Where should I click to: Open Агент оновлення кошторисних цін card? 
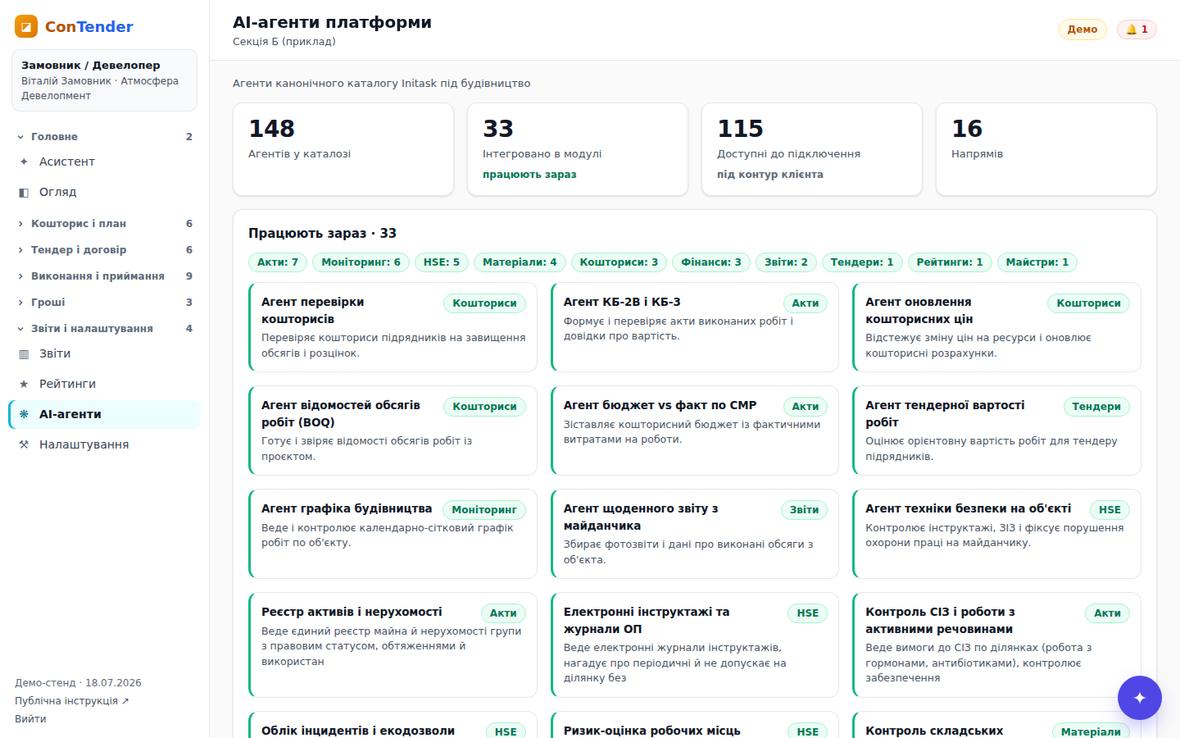996,327
